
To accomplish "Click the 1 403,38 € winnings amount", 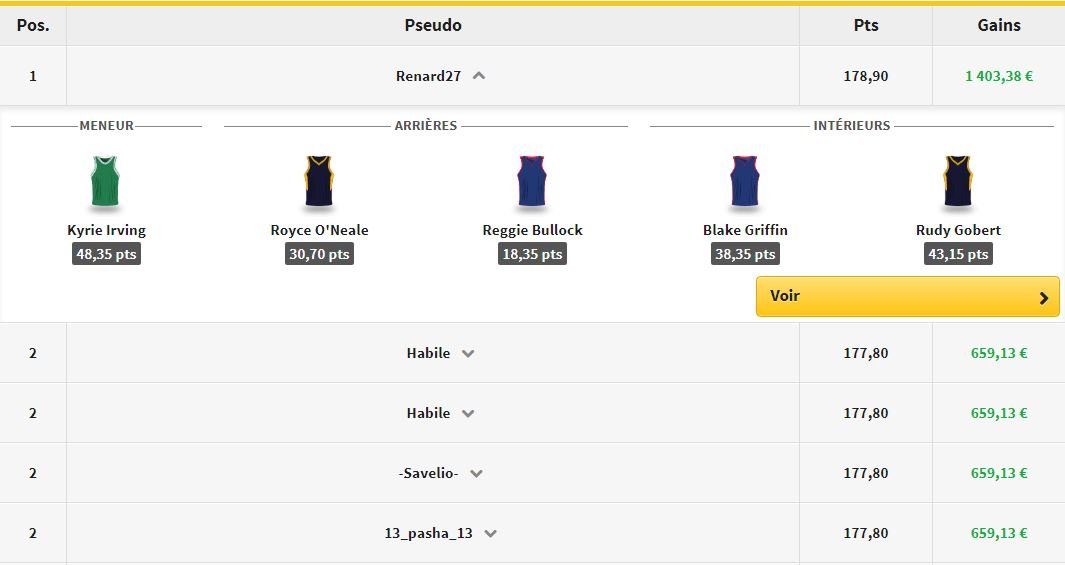I will coord(999,76).
